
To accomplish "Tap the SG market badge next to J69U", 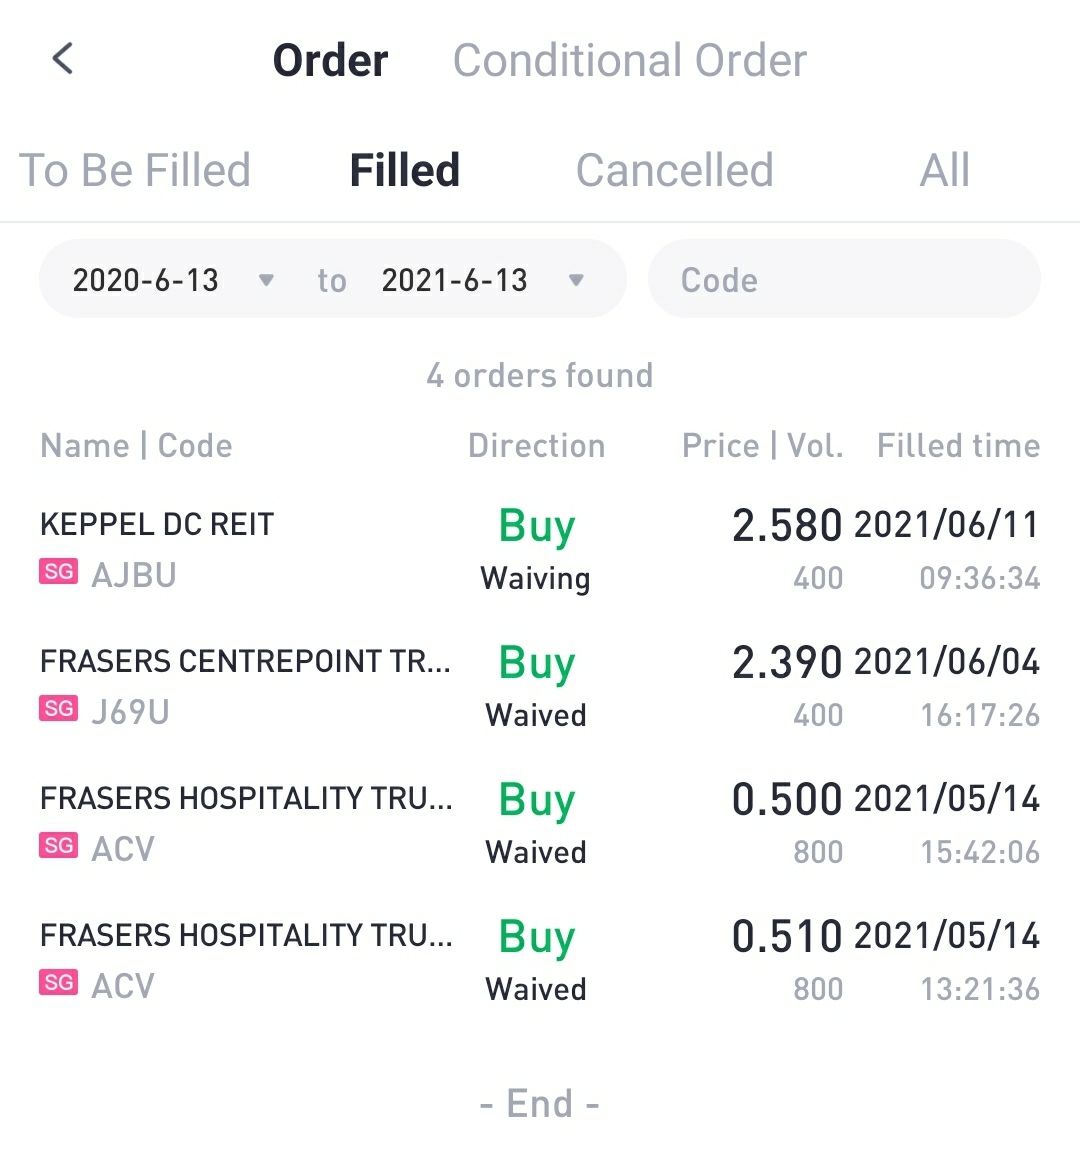I will [58, 709].
